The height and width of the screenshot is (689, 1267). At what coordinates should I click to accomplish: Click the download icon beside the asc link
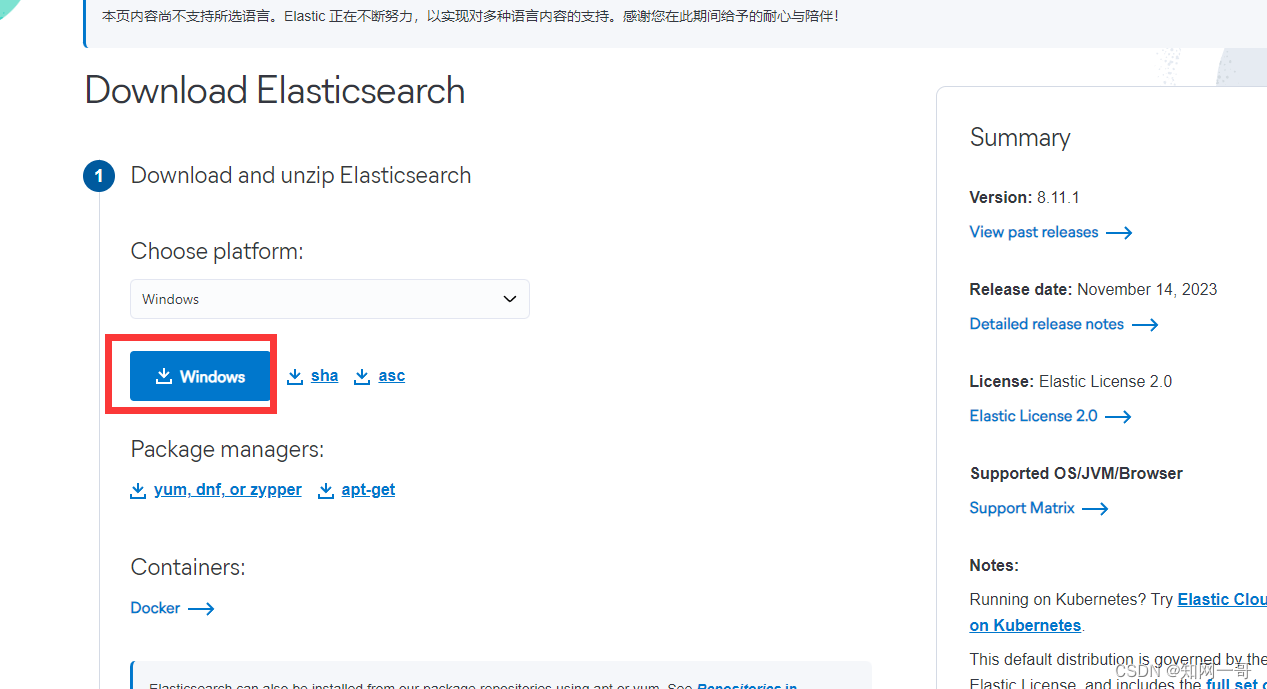point(361,375)
